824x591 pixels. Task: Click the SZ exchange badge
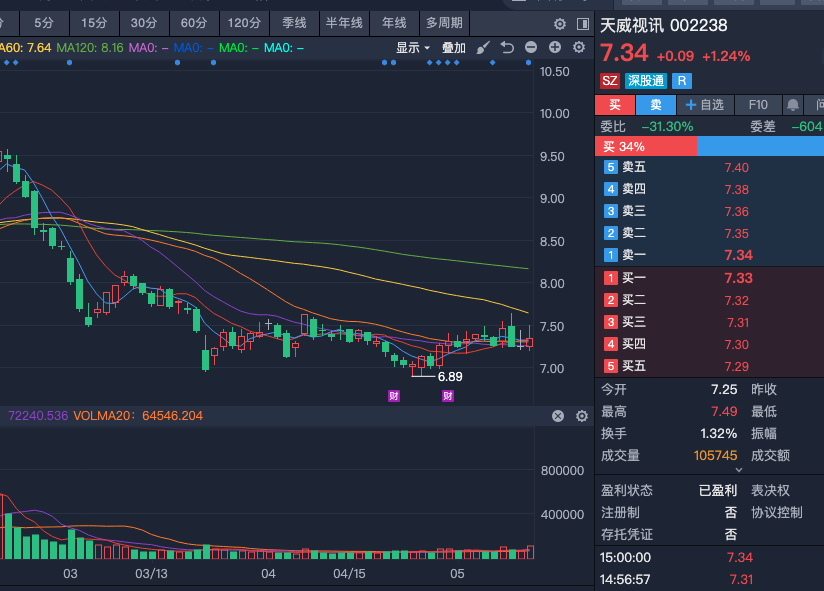(x=610, y=81)
